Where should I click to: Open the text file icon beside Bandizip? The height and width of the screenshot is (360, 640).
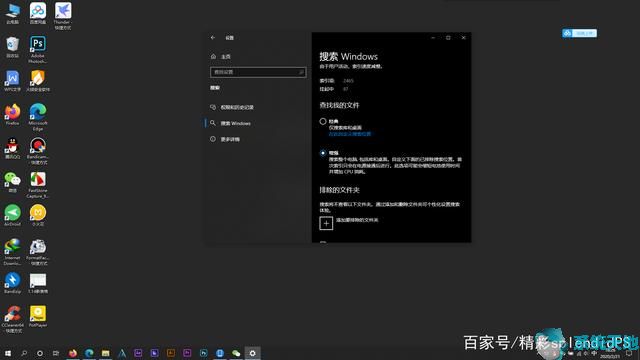(38, 283)
